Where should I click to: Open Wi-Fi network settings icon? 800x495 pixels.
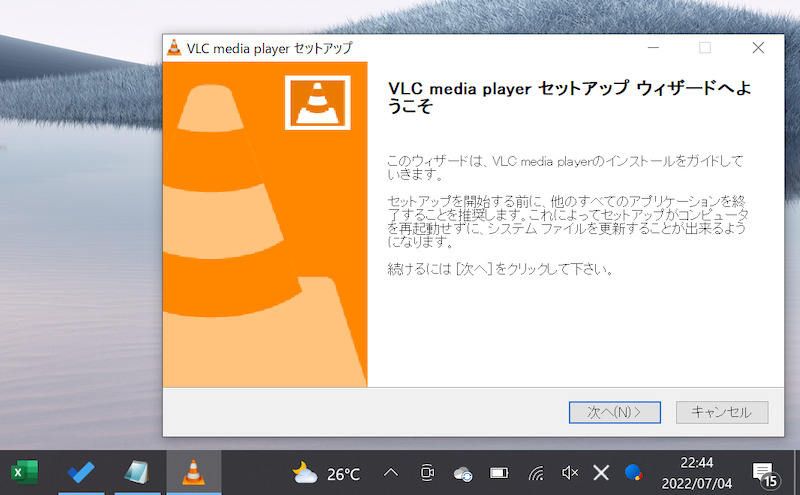click(536, 473)
